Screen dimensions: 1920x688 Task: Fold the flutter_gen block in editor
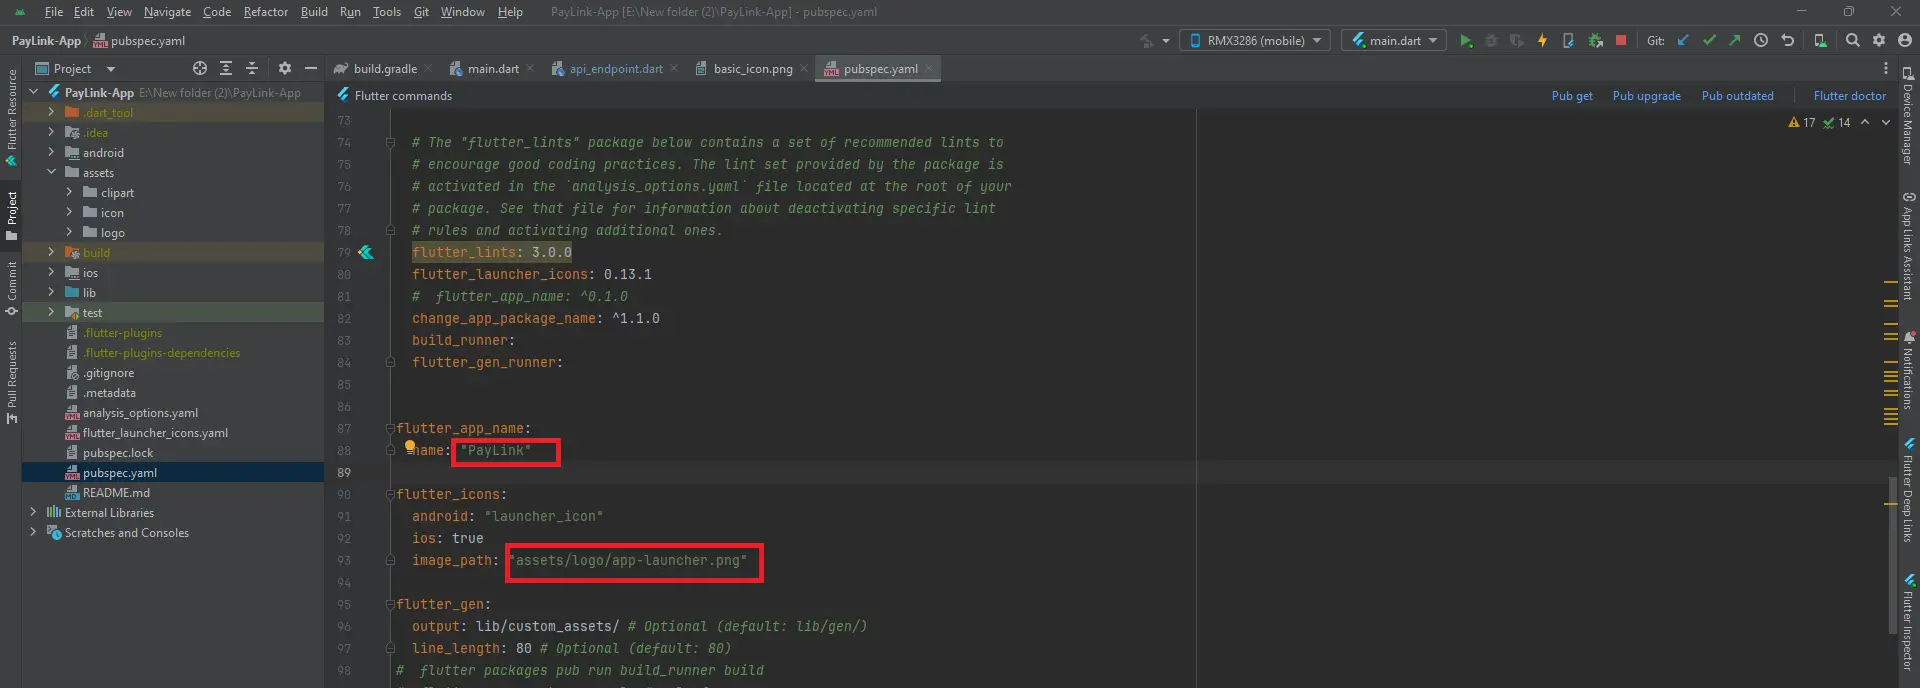pos(390,605)
